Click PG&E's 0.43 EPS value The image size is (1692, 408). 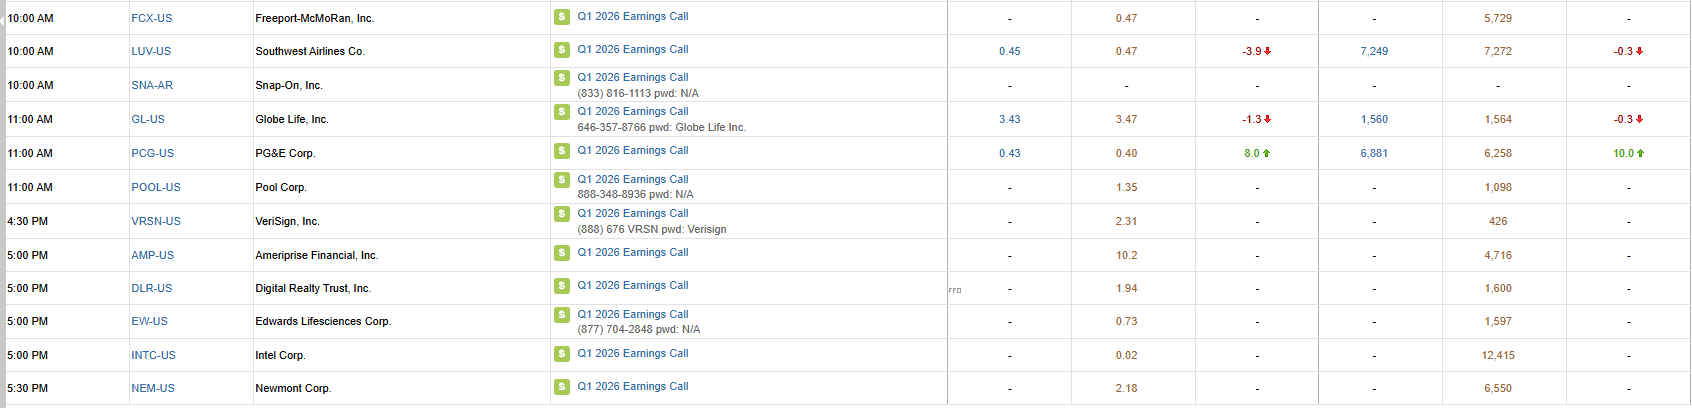[x=1009, y=153]
